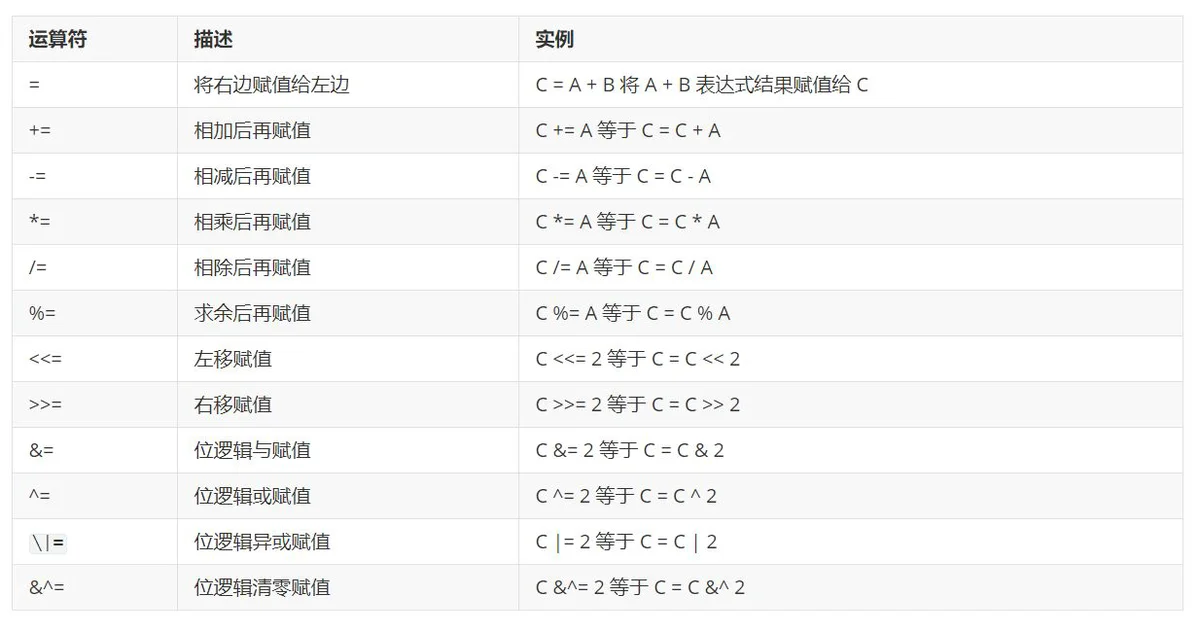Viewport: 1200px width, 631px height.
Task: Click the 实例 column header
Action: tap(554, 40)
